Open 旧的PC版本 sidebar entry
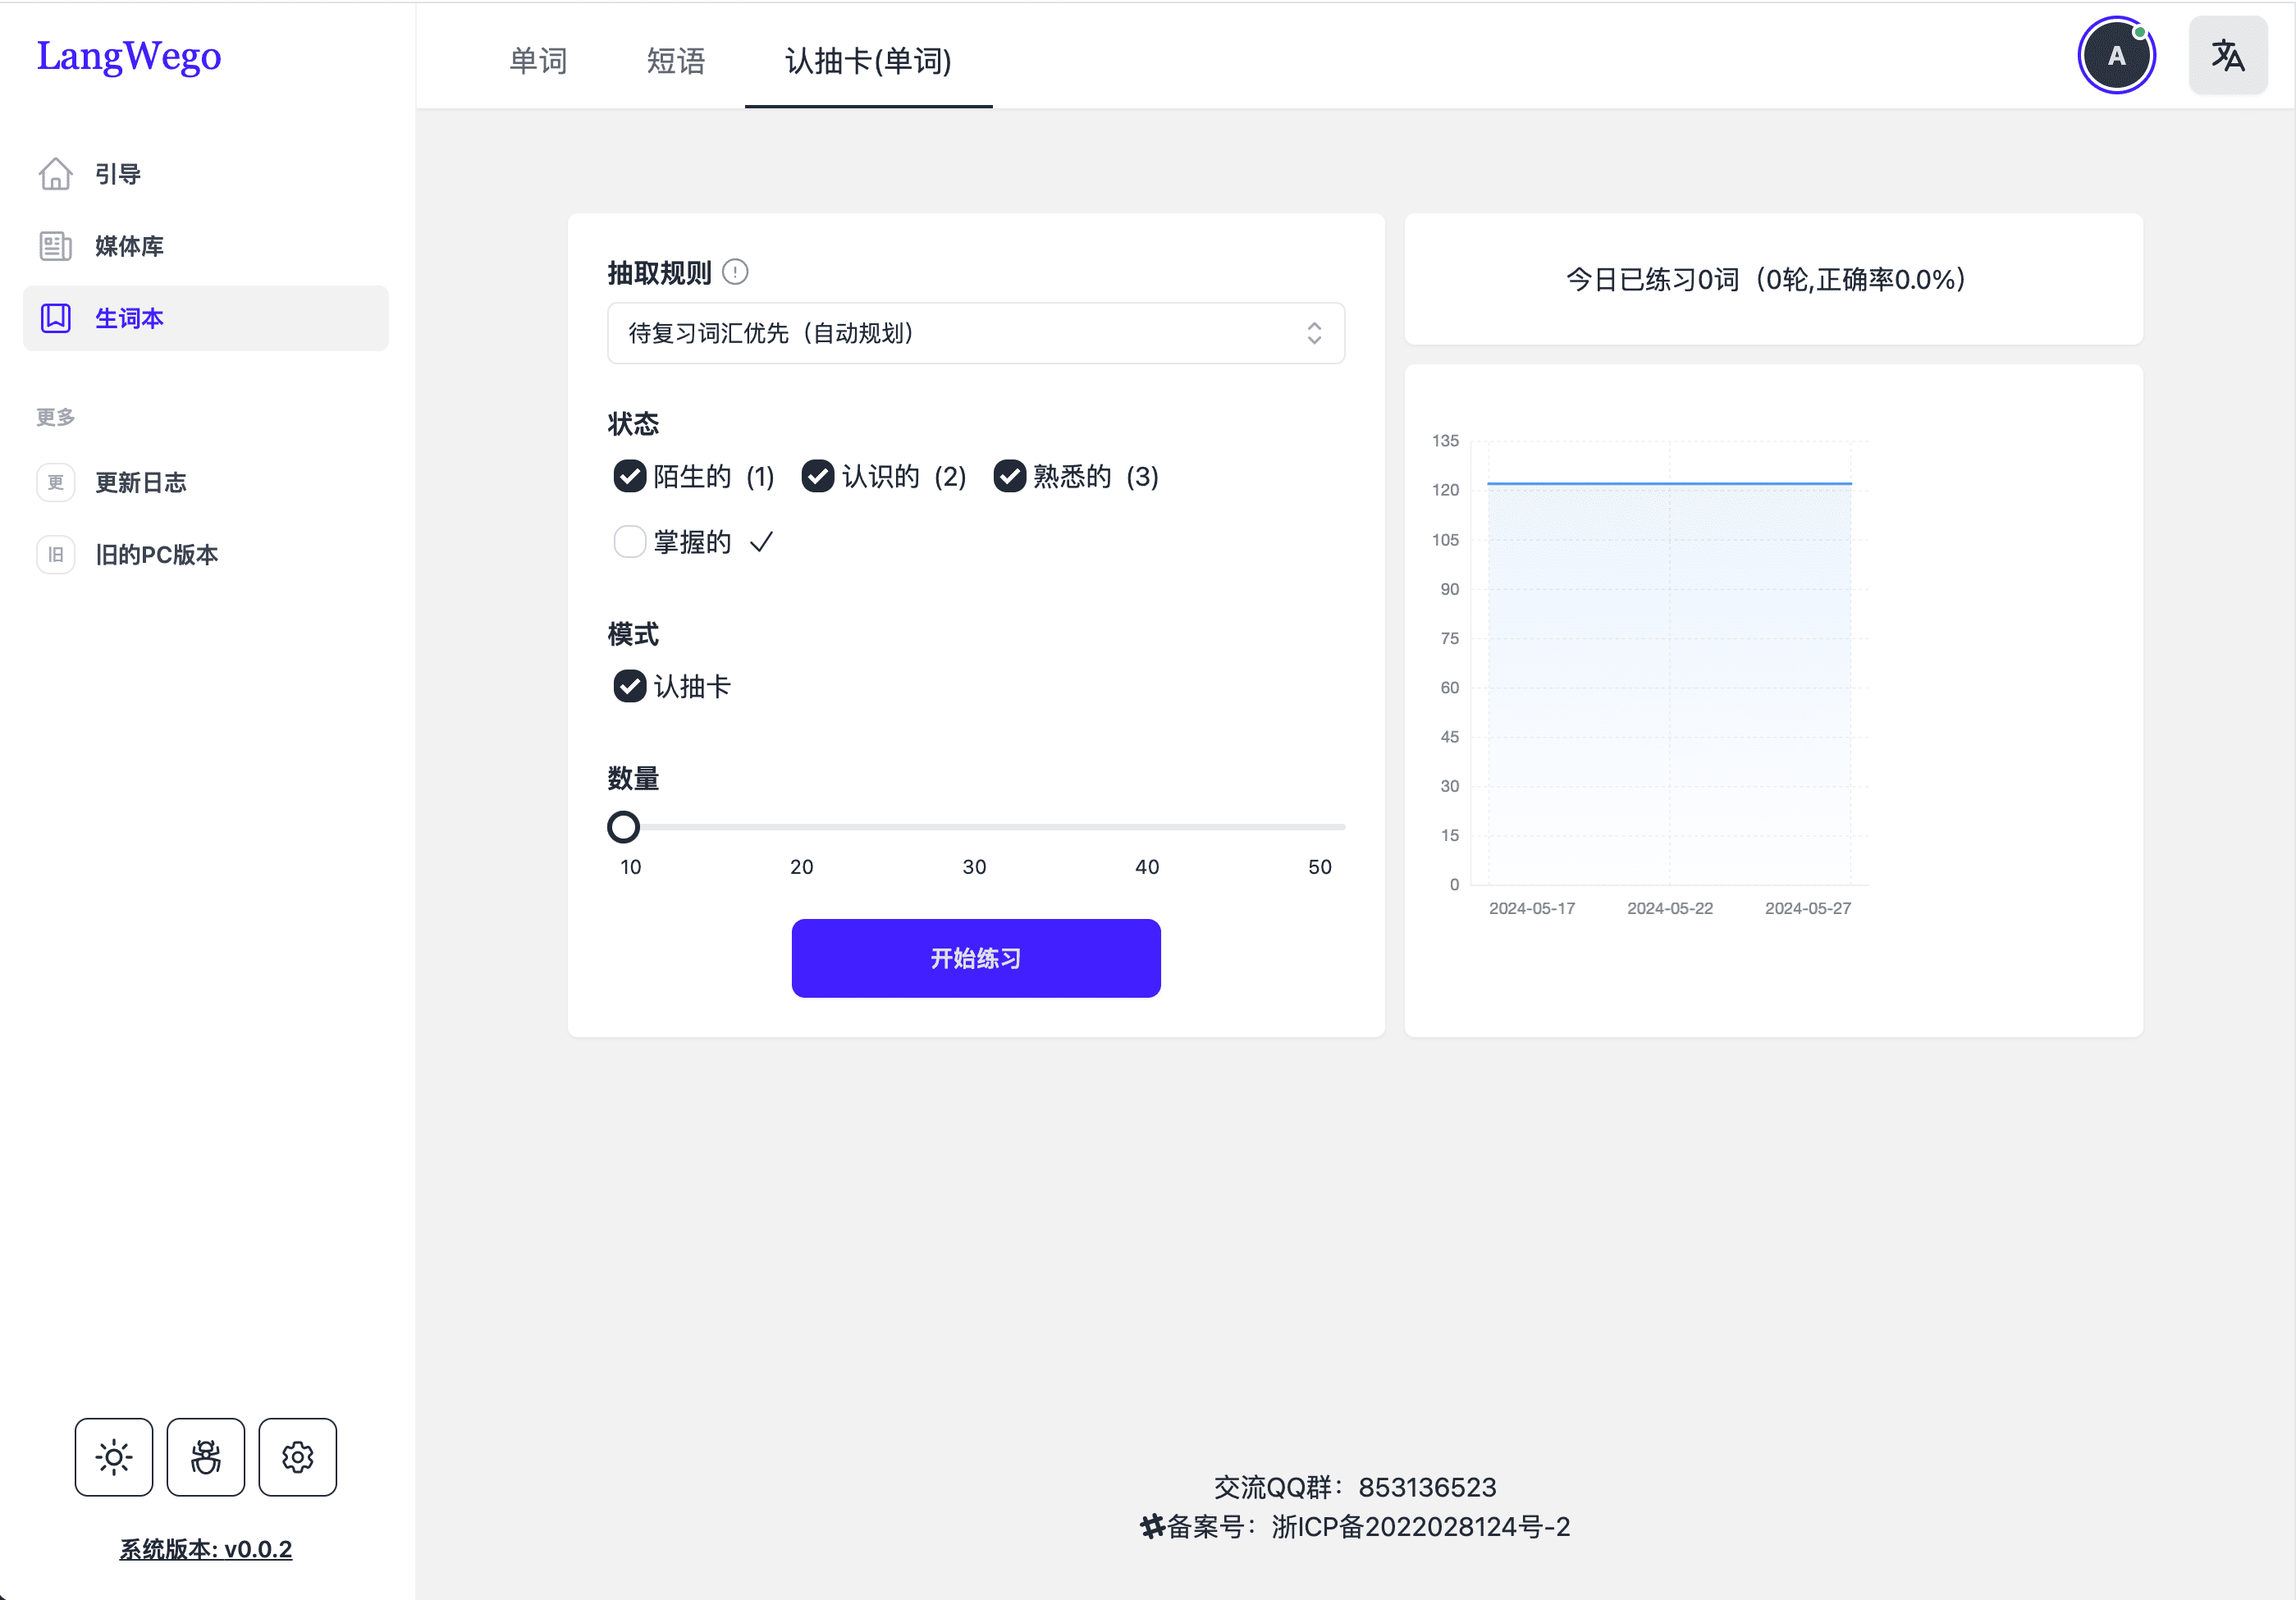 [x=206, y=554]
